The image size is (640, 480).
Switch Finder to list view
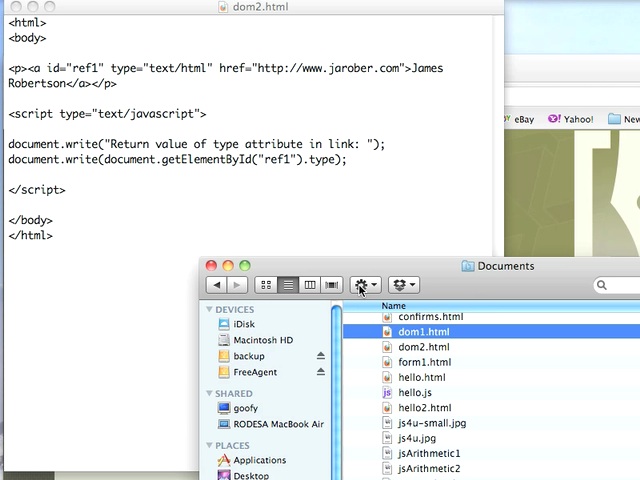pos(288,285)
